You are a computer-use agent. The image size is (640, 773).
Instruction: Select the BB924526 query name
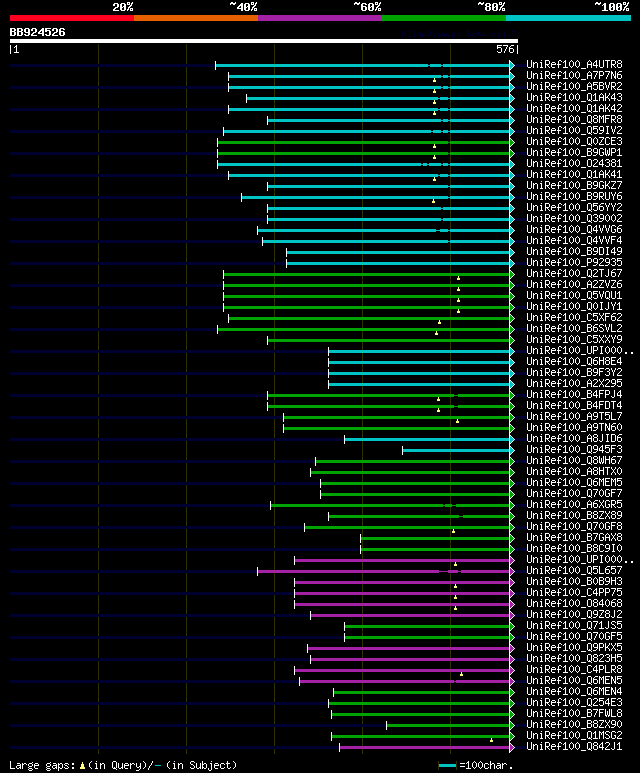pos(37,33)
